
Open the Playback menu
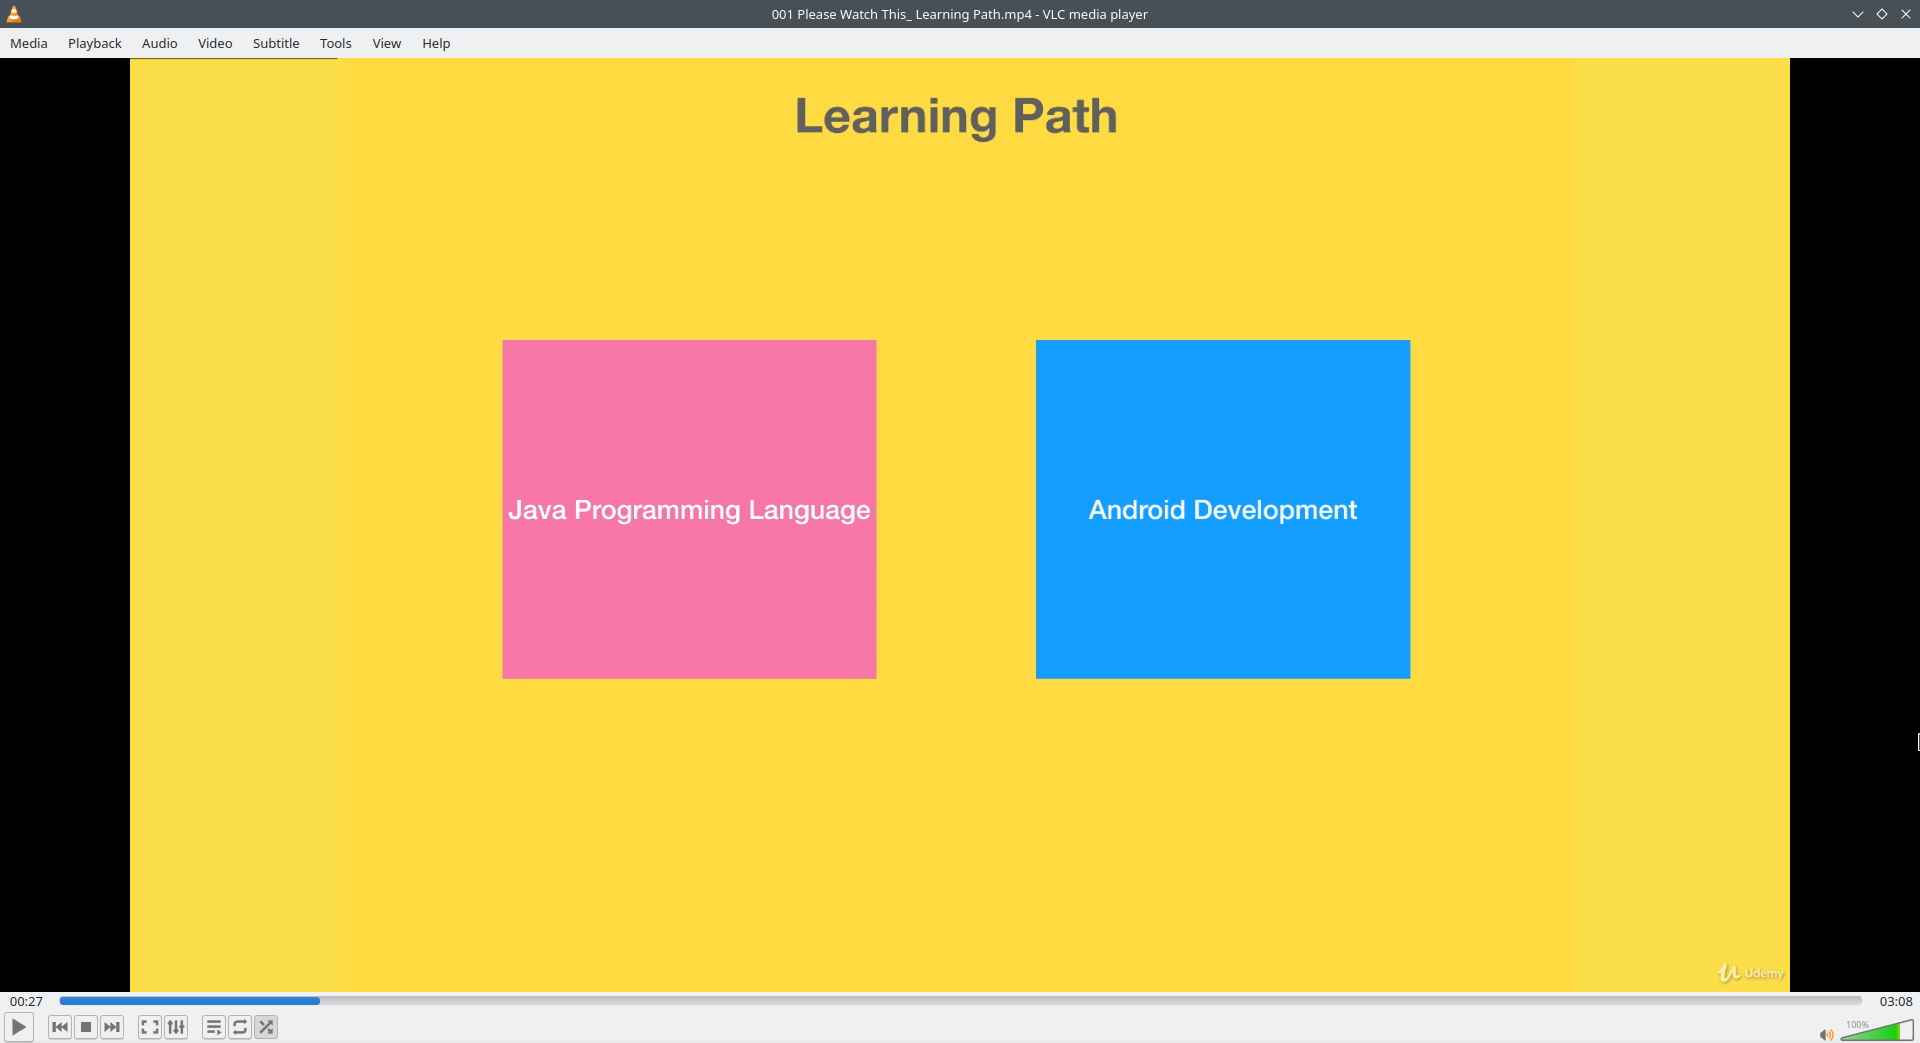[95, 43]
